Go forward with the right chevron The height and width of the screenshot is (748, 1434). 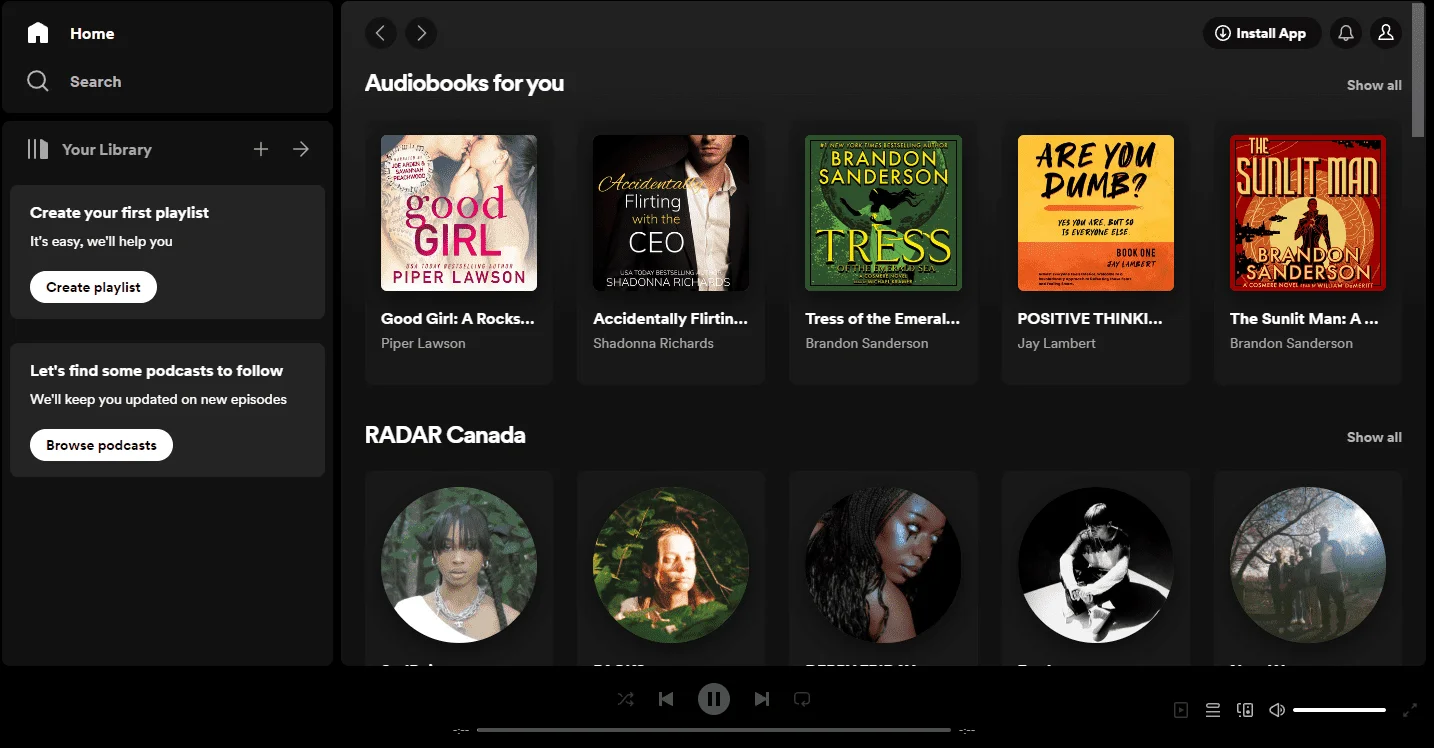coord(421,33)
